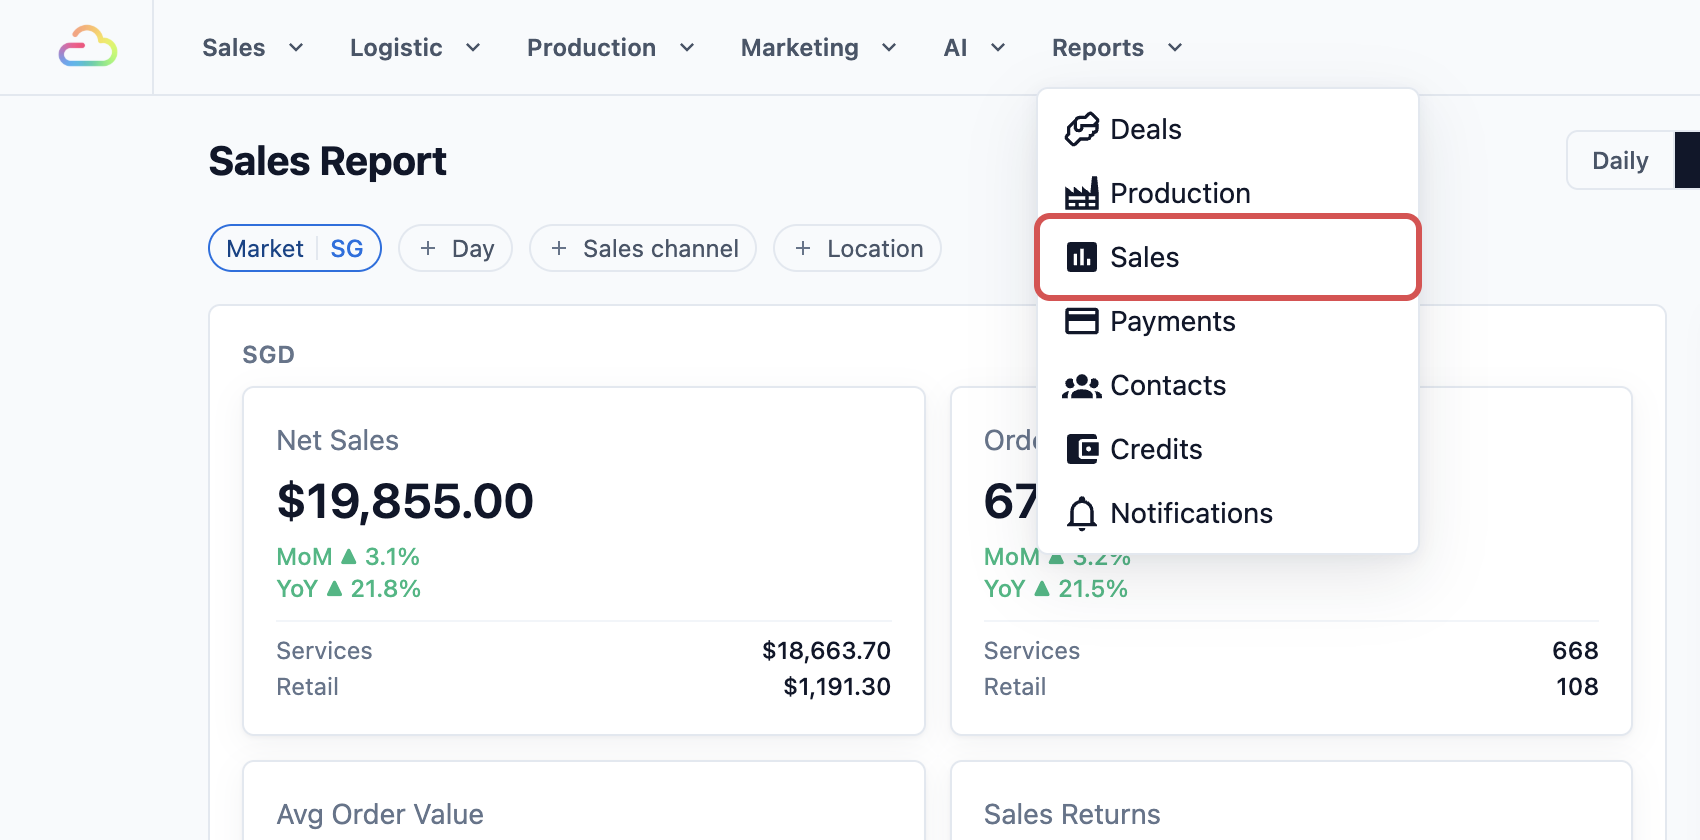Open the AI top menu

click(x=975, y=47)
